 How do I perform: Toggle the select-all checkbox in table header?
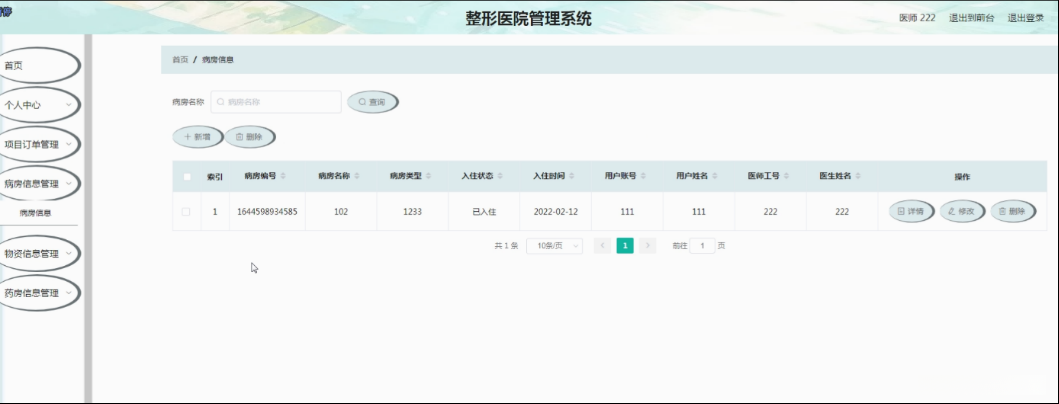click(187, 176)
